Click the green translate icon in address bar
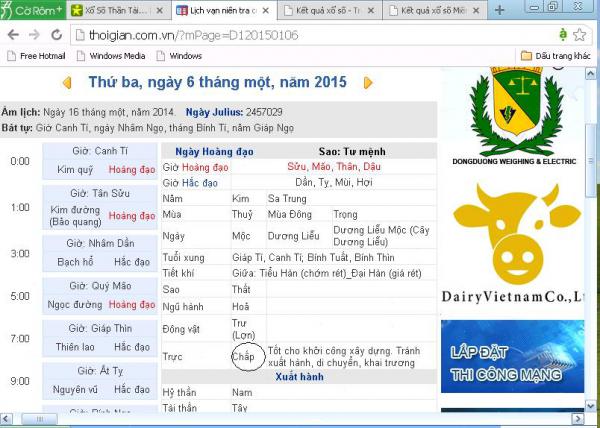 point(563,34)
